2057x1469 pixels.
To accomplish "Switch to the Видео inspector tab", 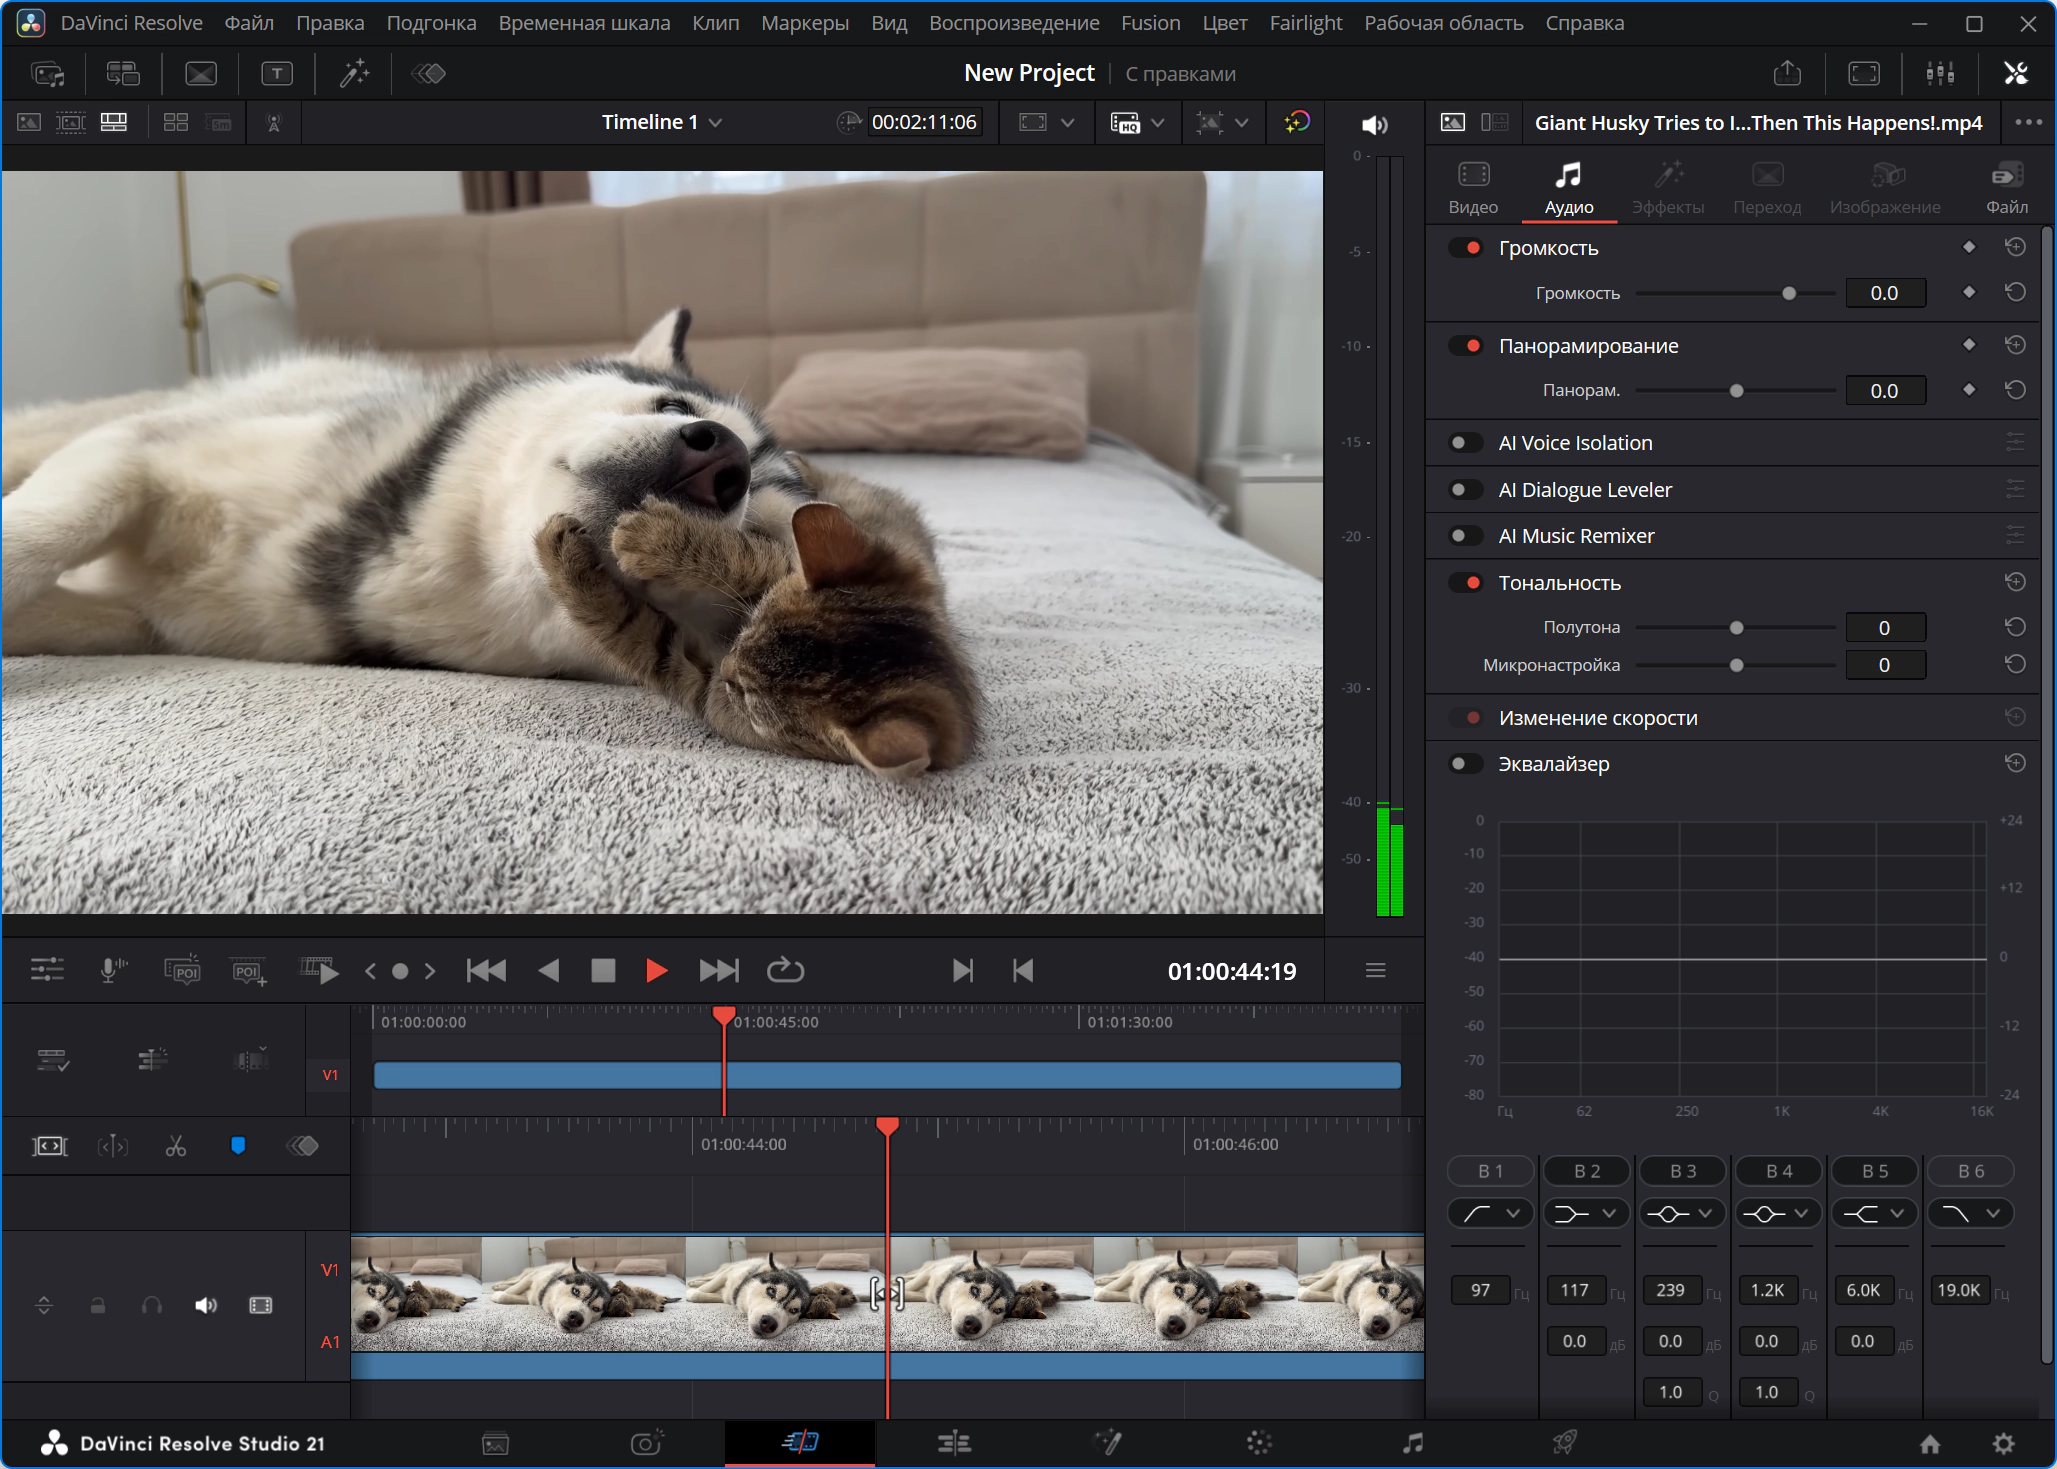I will click(x=1473, y=189).
